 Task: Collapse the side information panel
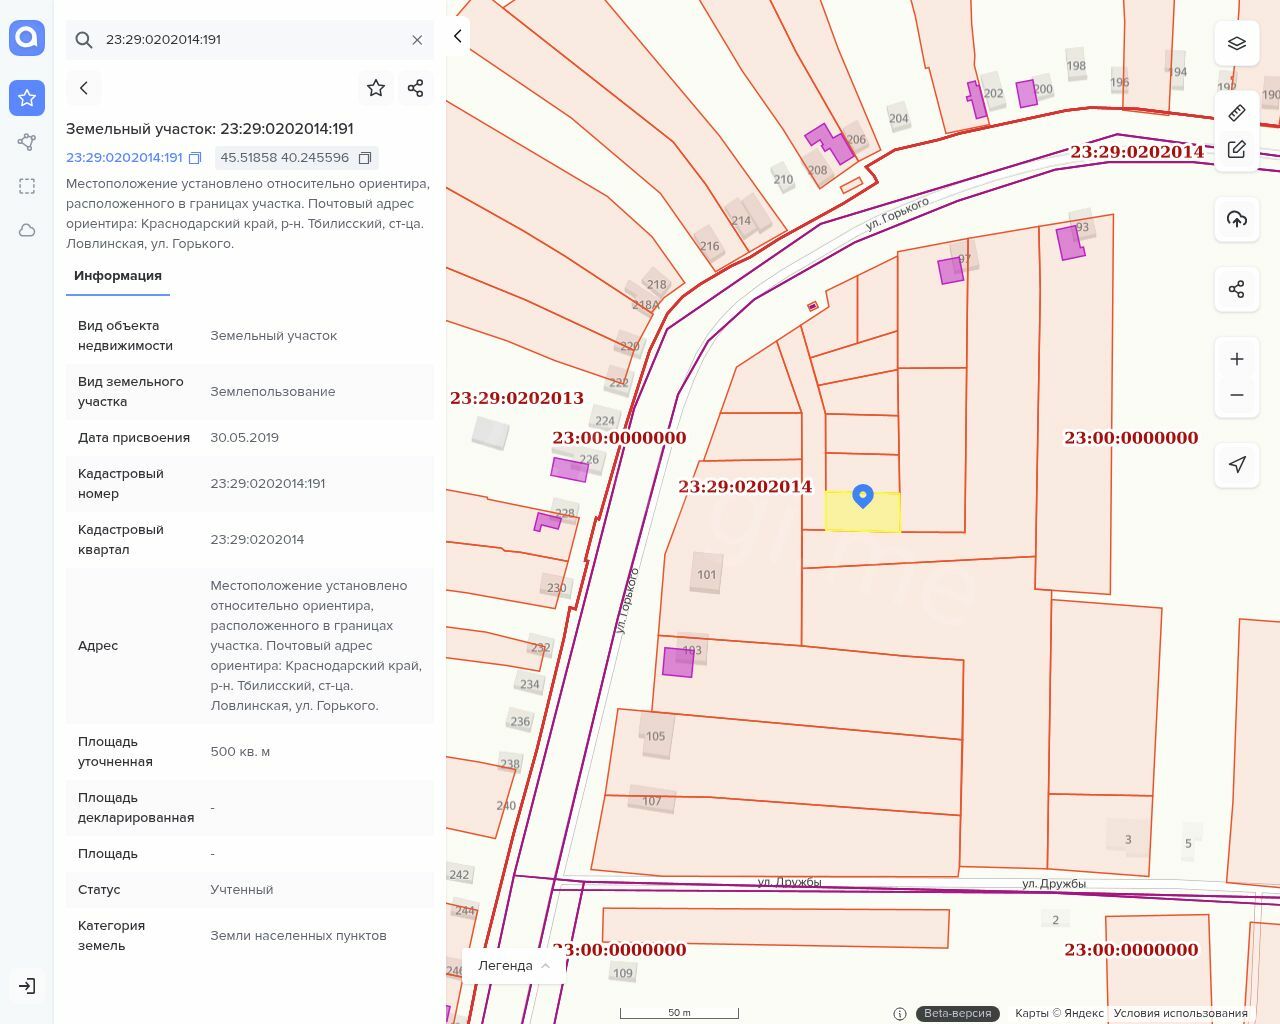pyautogui.click(x=458, y=36)
